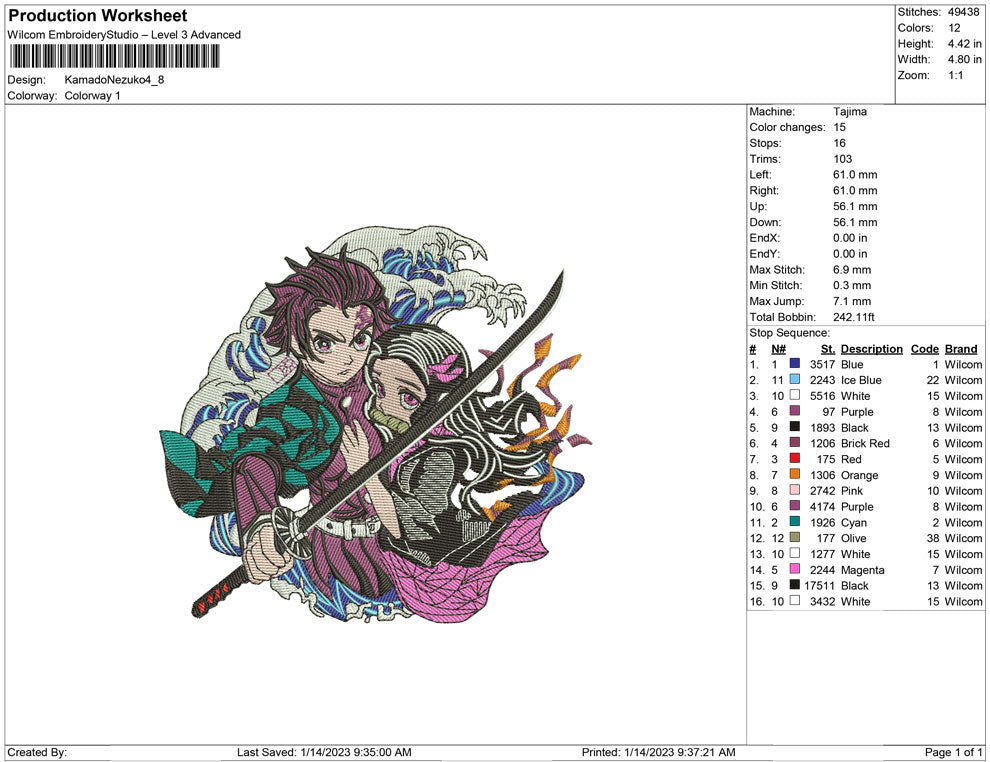Click the 'Stop Sequence:' label
The height and width of the screenshot is (762, 990).
coord(789,333)
